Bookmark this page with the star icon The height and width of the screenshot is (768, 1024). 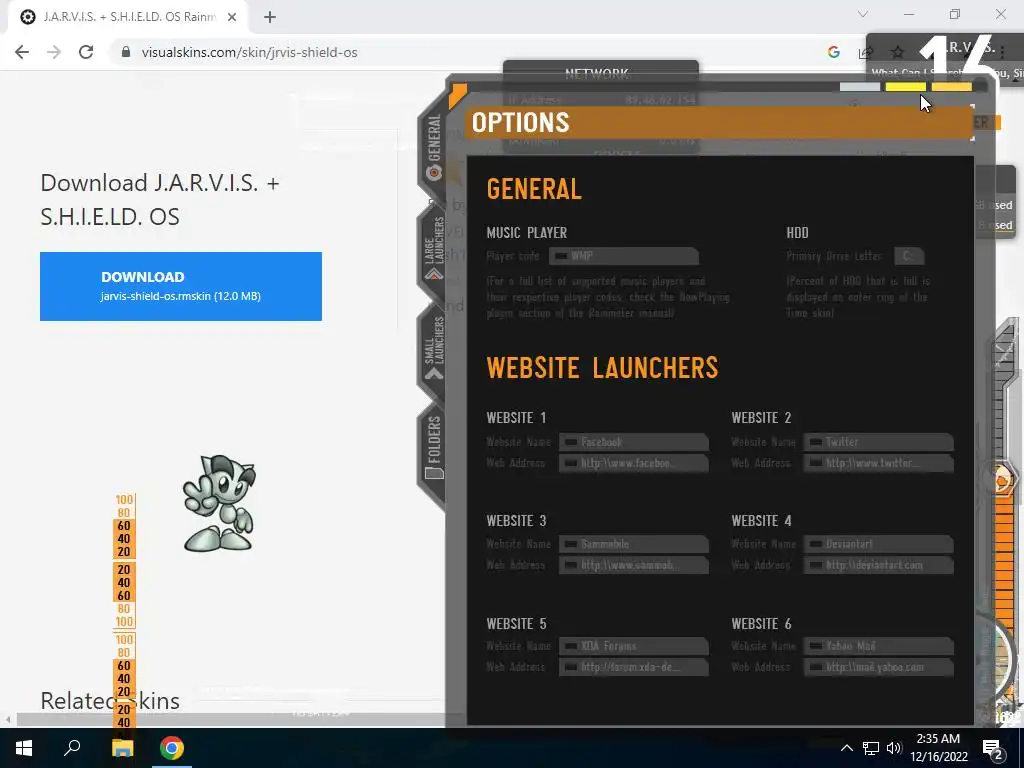(x=897, y=52)
